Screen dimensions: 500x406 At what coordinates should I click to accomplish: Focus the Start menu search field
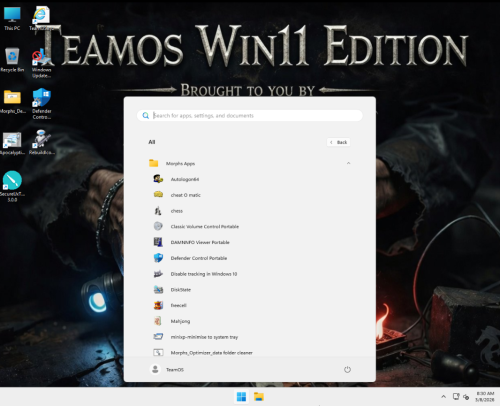pos(250,116)
